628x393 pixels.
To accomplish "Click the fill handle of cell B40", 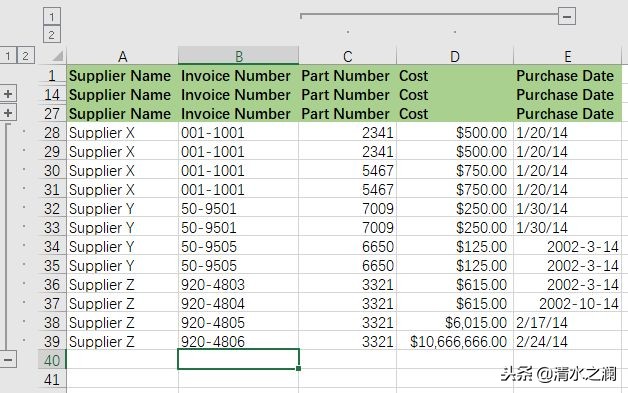I will [x=299, y=368].
